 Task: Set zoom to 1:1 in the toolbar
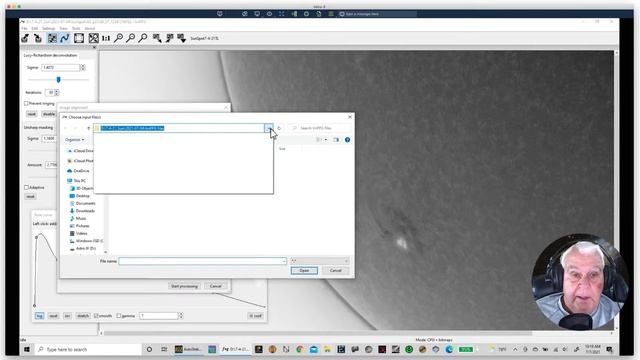106,38
